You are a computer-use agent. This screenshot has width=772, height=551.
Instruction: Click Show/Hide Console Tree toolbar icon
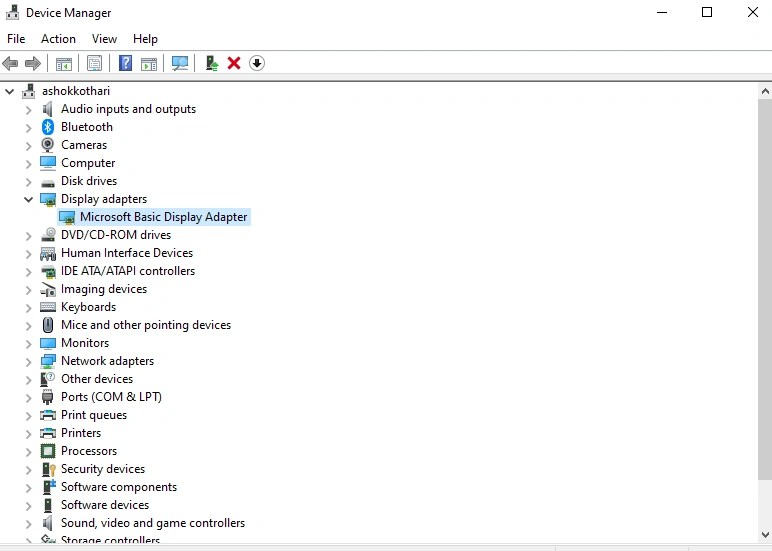[x=64, y=63]
